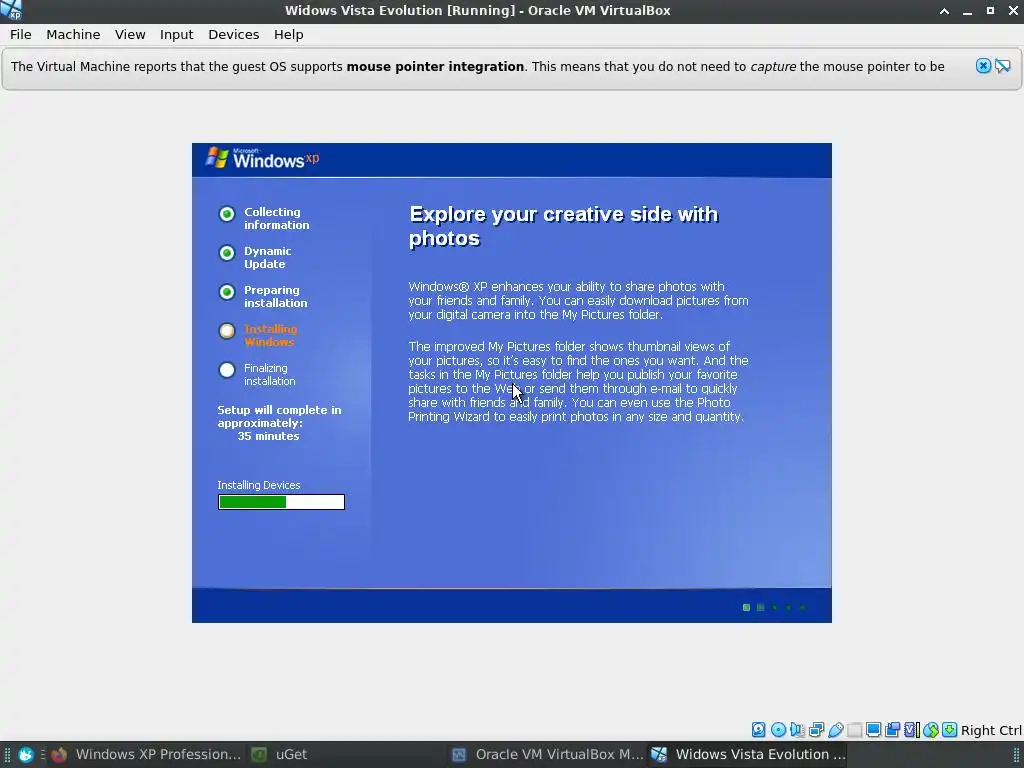Click the optical disc drive status icon
Image resolution: width=1024 pixels, height=768 pixels.
pos(778,729)
